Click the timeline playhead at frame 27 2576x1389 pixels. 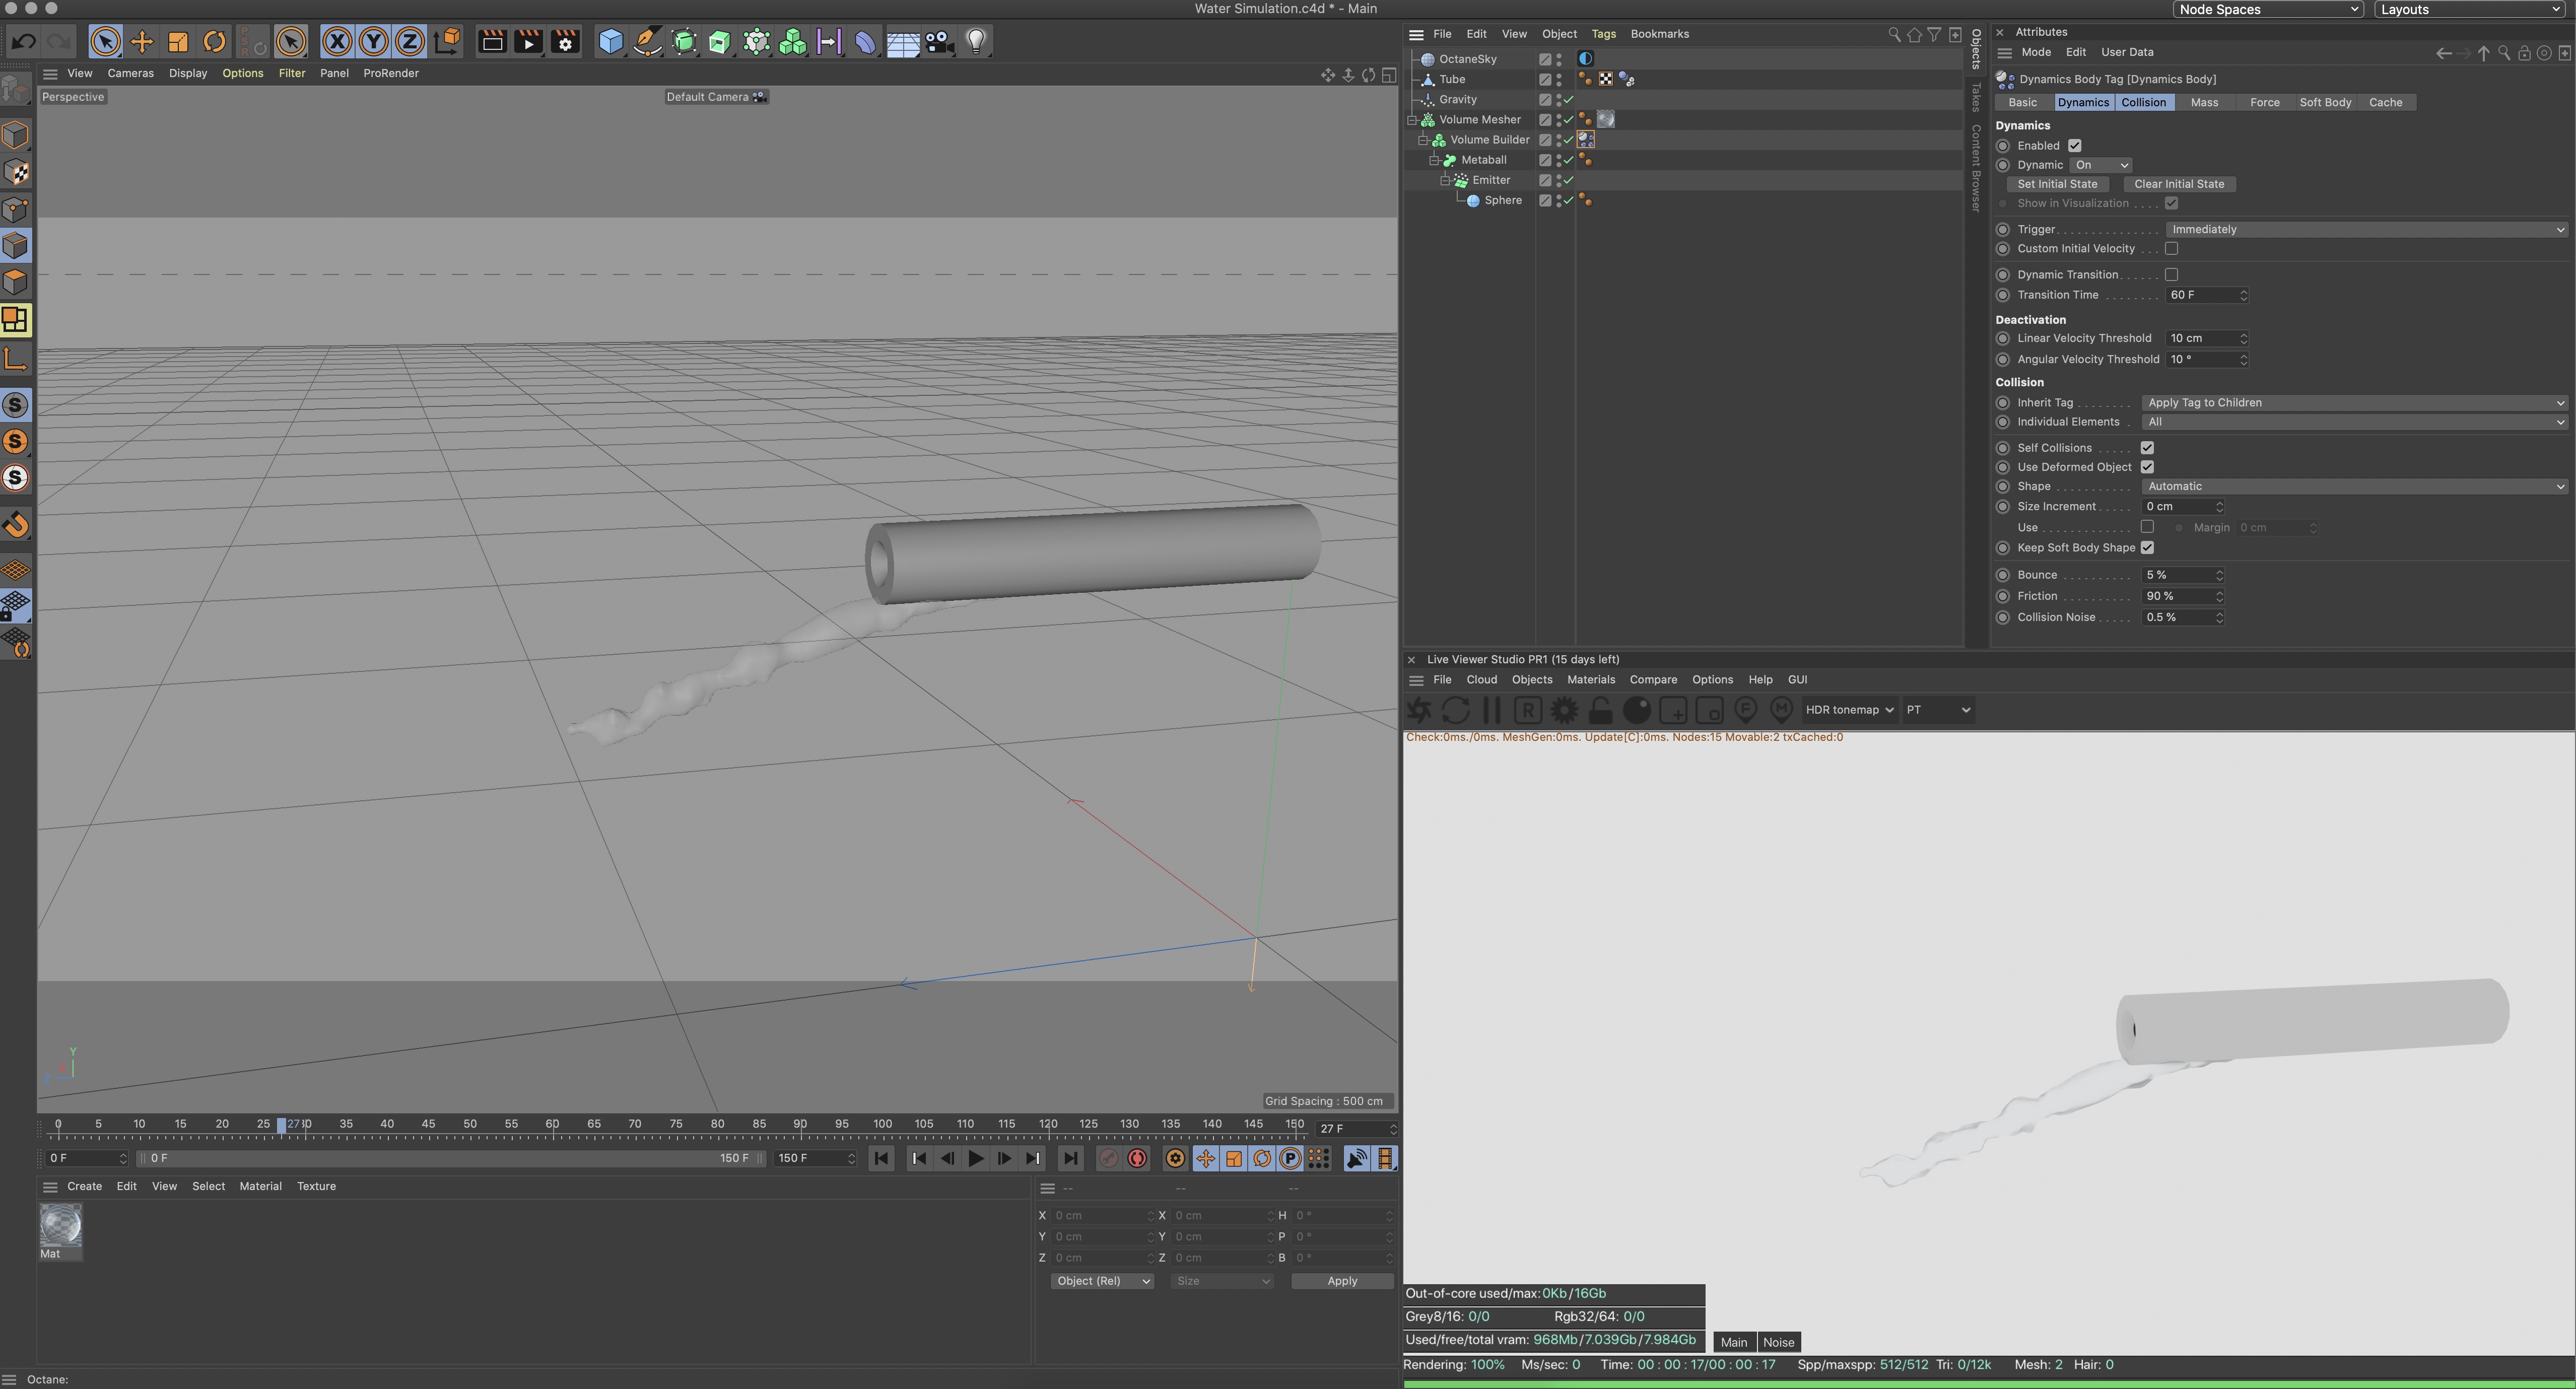pyautogui.click(x=282, y=1126)
